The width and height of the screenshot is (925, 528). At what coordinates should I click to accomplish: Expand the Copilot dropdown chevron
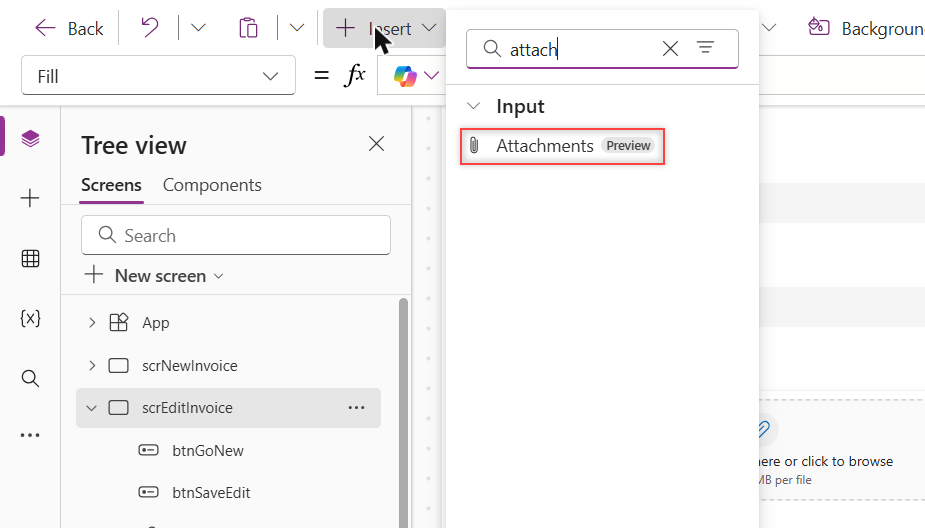(431, 76)
